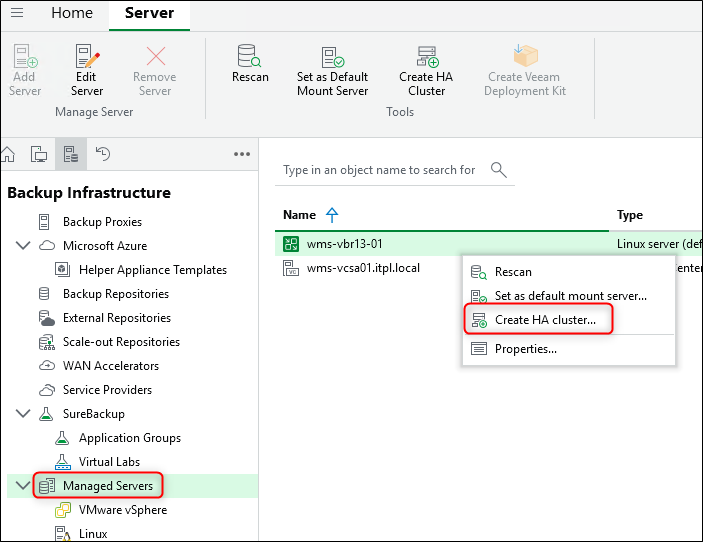The image size is (703, 542).
Task: Sort by the Name column header
Action: [x=299, y=215]
